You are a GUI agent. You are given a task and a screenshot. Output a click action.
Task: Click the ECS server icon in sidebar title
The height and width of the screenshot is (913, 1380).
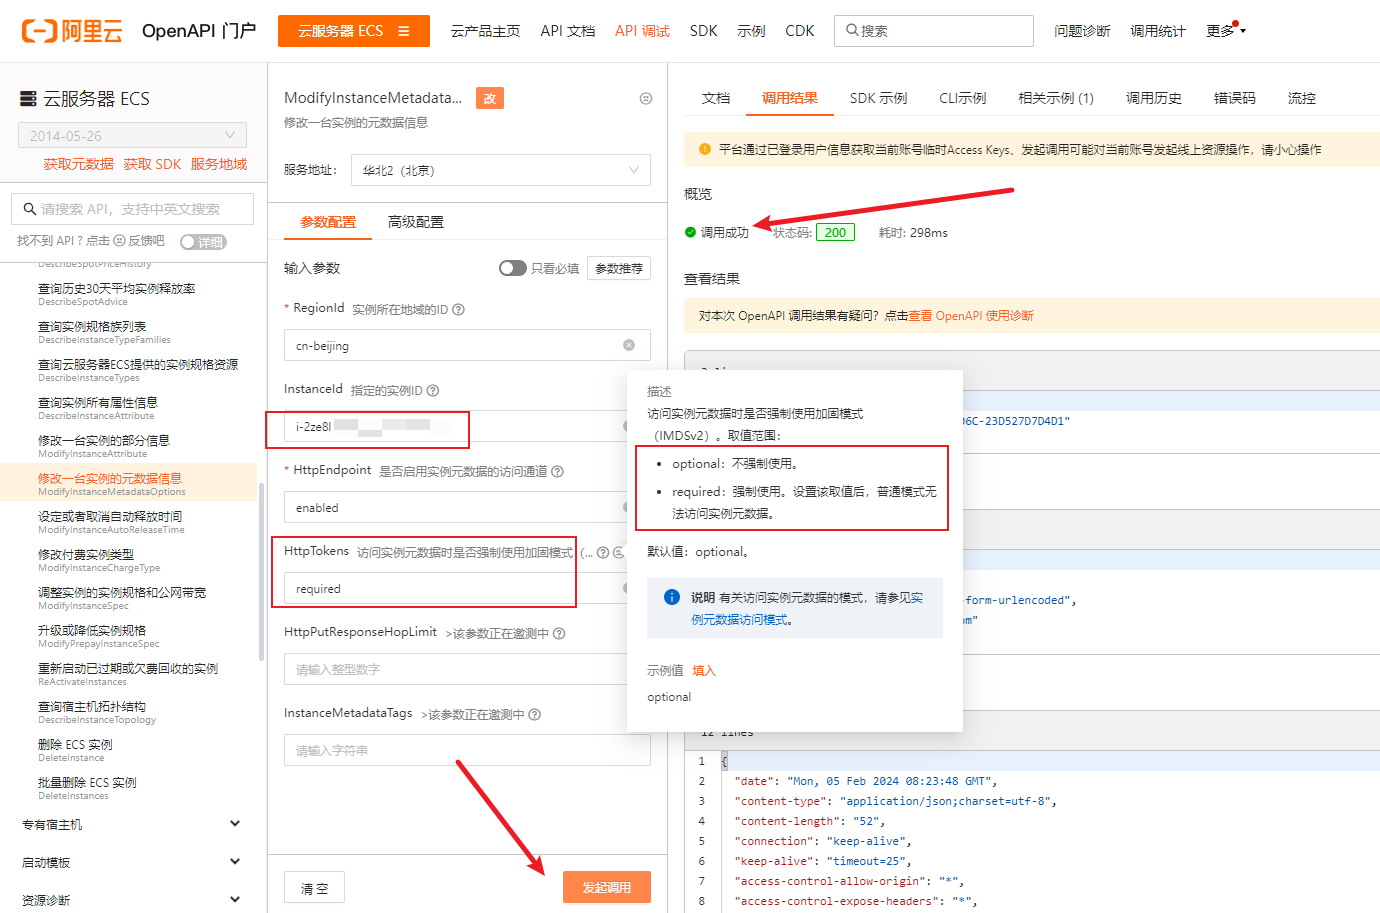click(29, 98)
